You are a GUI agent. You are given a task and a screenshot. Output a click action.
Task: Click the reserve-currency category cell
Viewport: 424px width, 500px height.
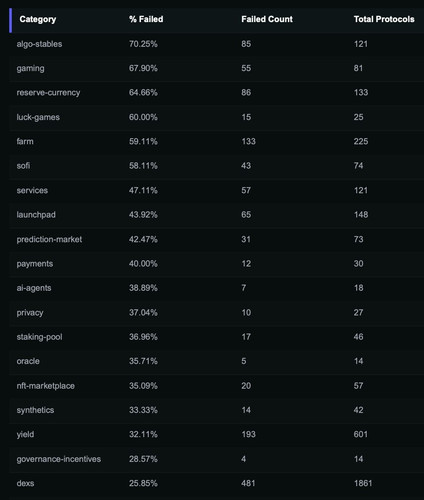(x=48, y=93)
